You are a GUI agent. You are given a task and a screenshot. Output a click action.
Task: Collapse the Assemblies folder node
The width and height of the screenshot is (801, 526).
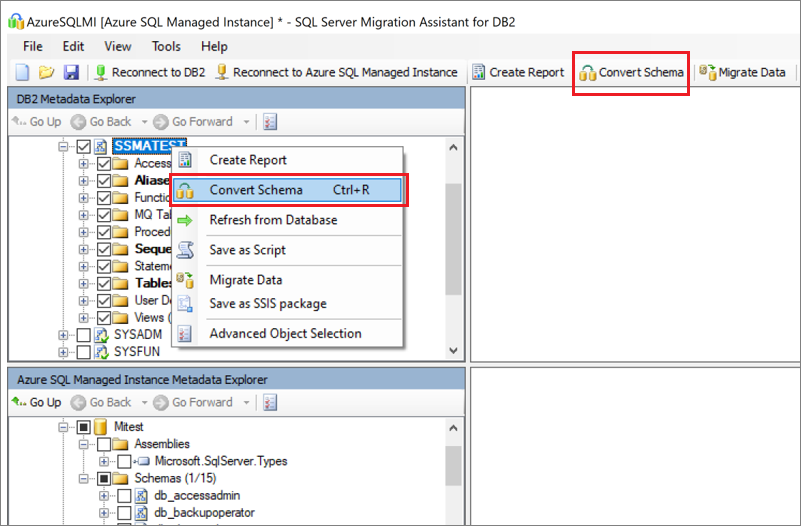click(x=83, y=444)
